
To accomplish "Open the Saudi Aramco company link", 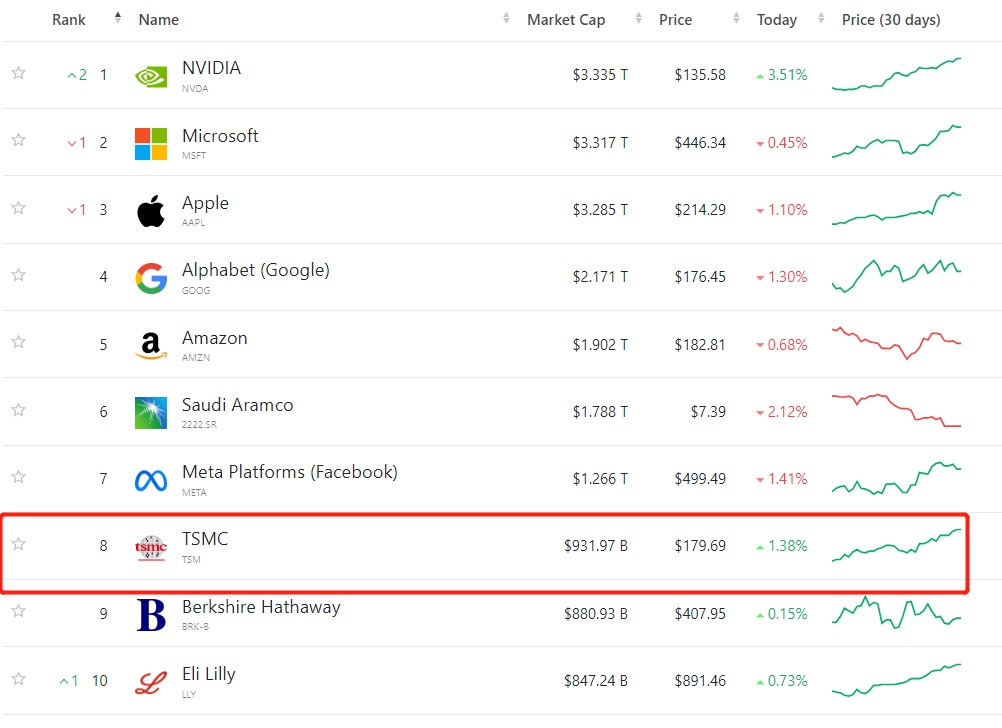I will [237, 405].
